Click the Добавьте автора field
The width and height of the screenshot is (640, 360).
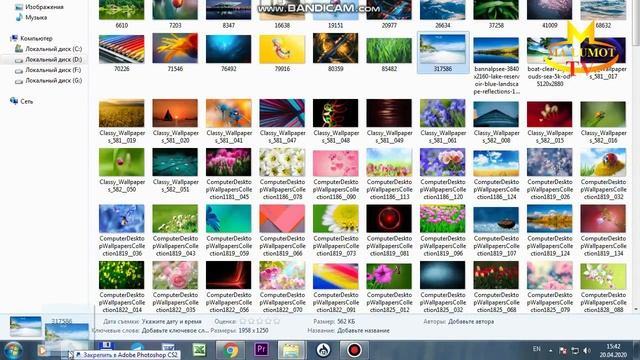tap(471, 322)
